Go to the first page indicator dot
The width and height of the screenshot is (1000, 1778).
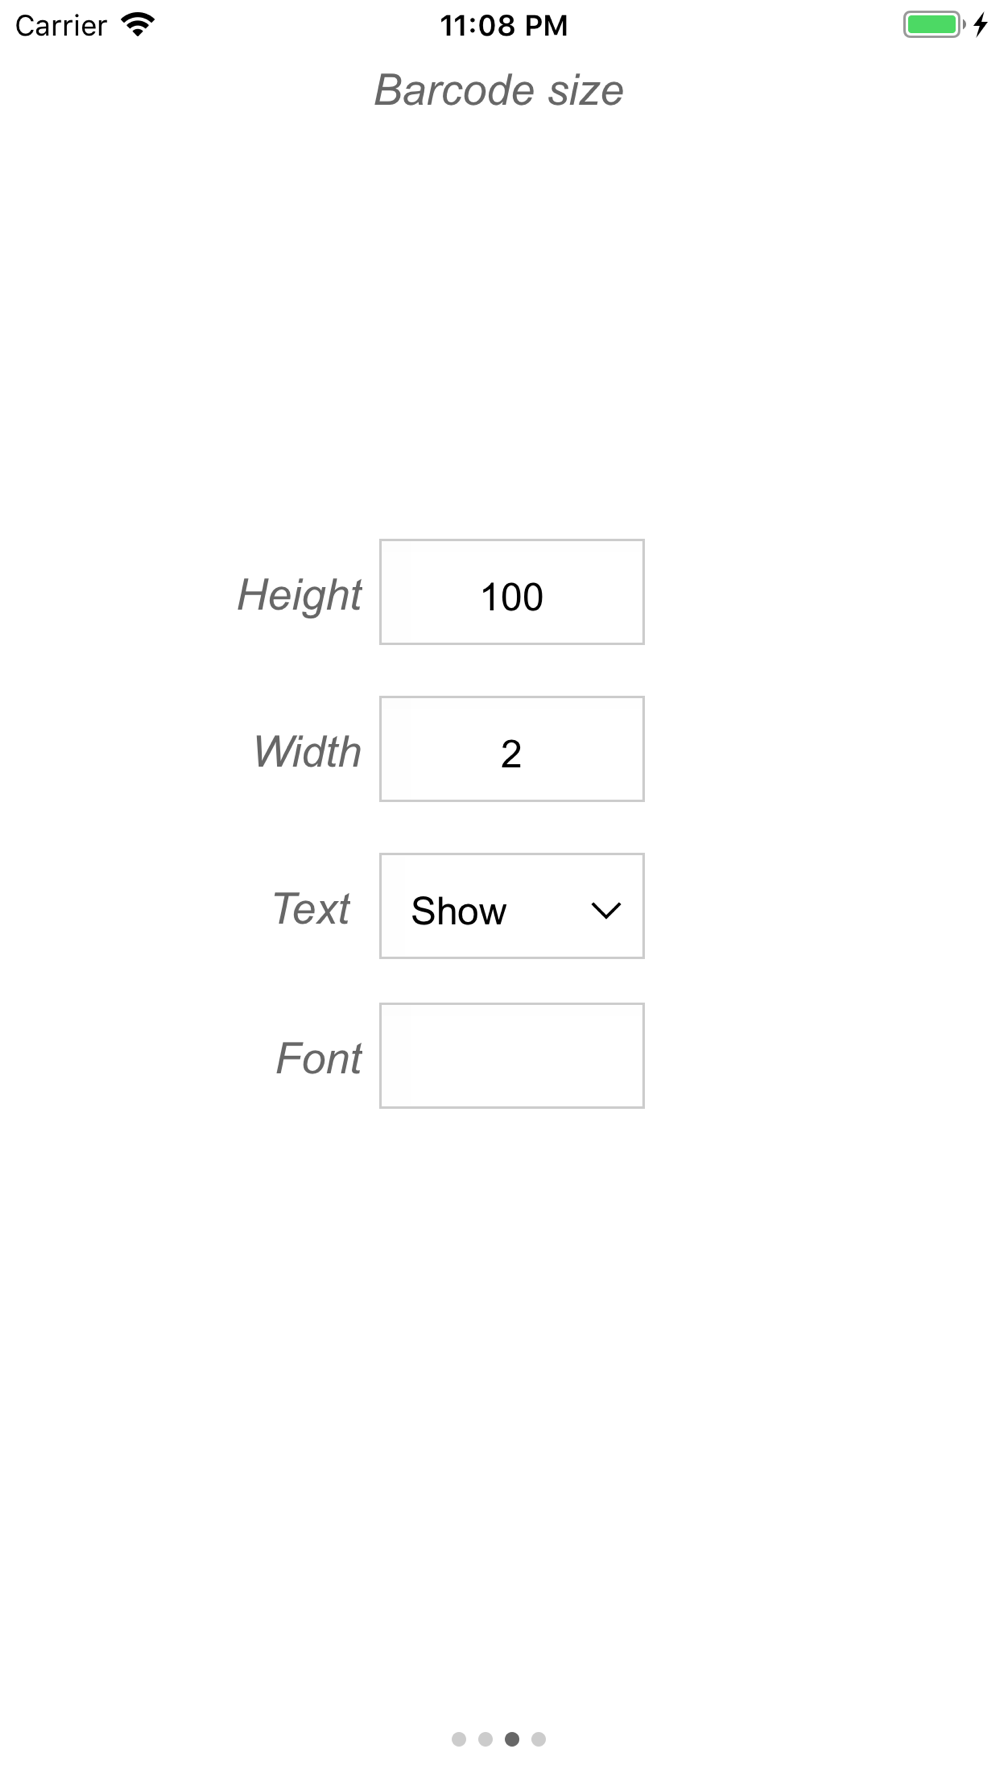click(459, 1739)
